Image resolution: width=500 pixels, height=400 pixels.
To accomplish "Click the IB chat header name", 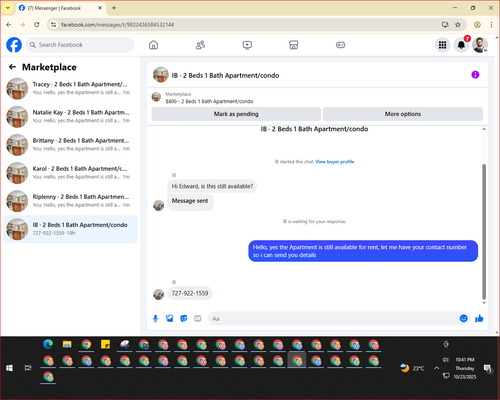I will pos(225,75).
